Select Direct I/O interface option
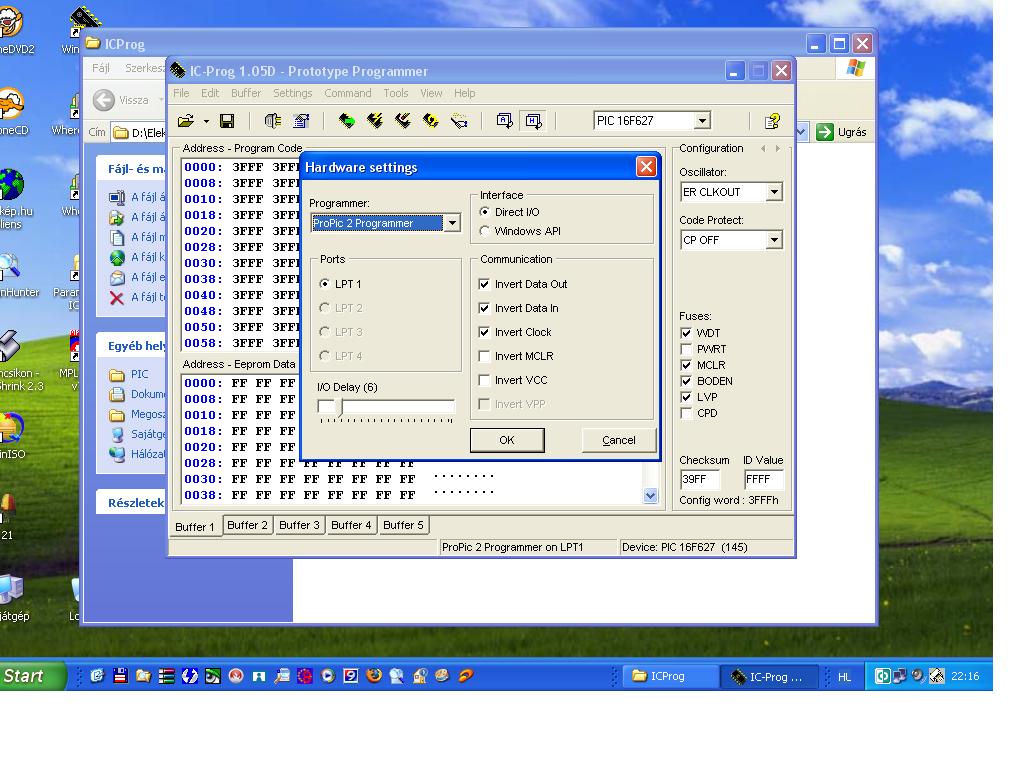This screenshot has height=768, width=1024. coord(484,212)
